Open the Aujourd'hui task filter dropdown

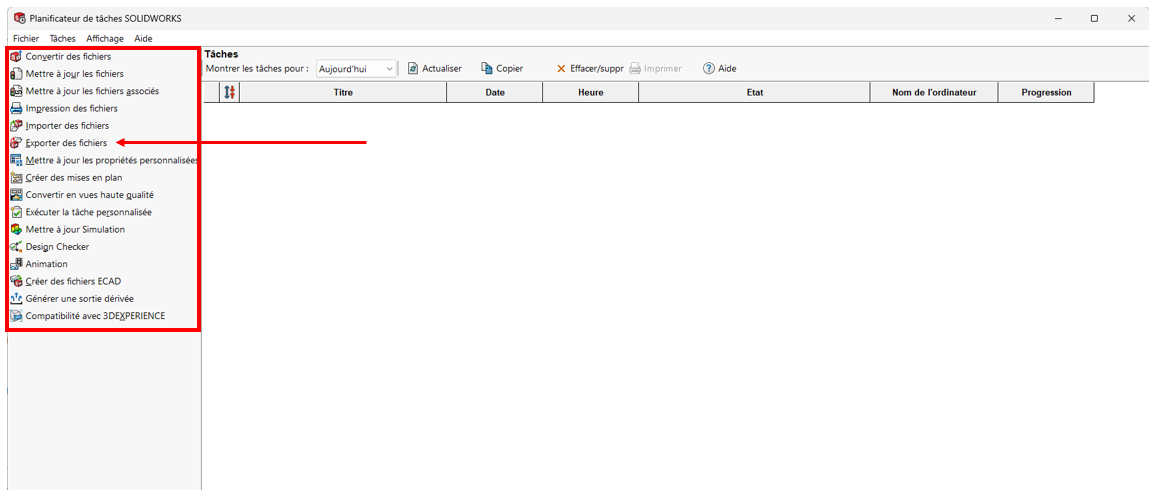[x=356, y=69]
